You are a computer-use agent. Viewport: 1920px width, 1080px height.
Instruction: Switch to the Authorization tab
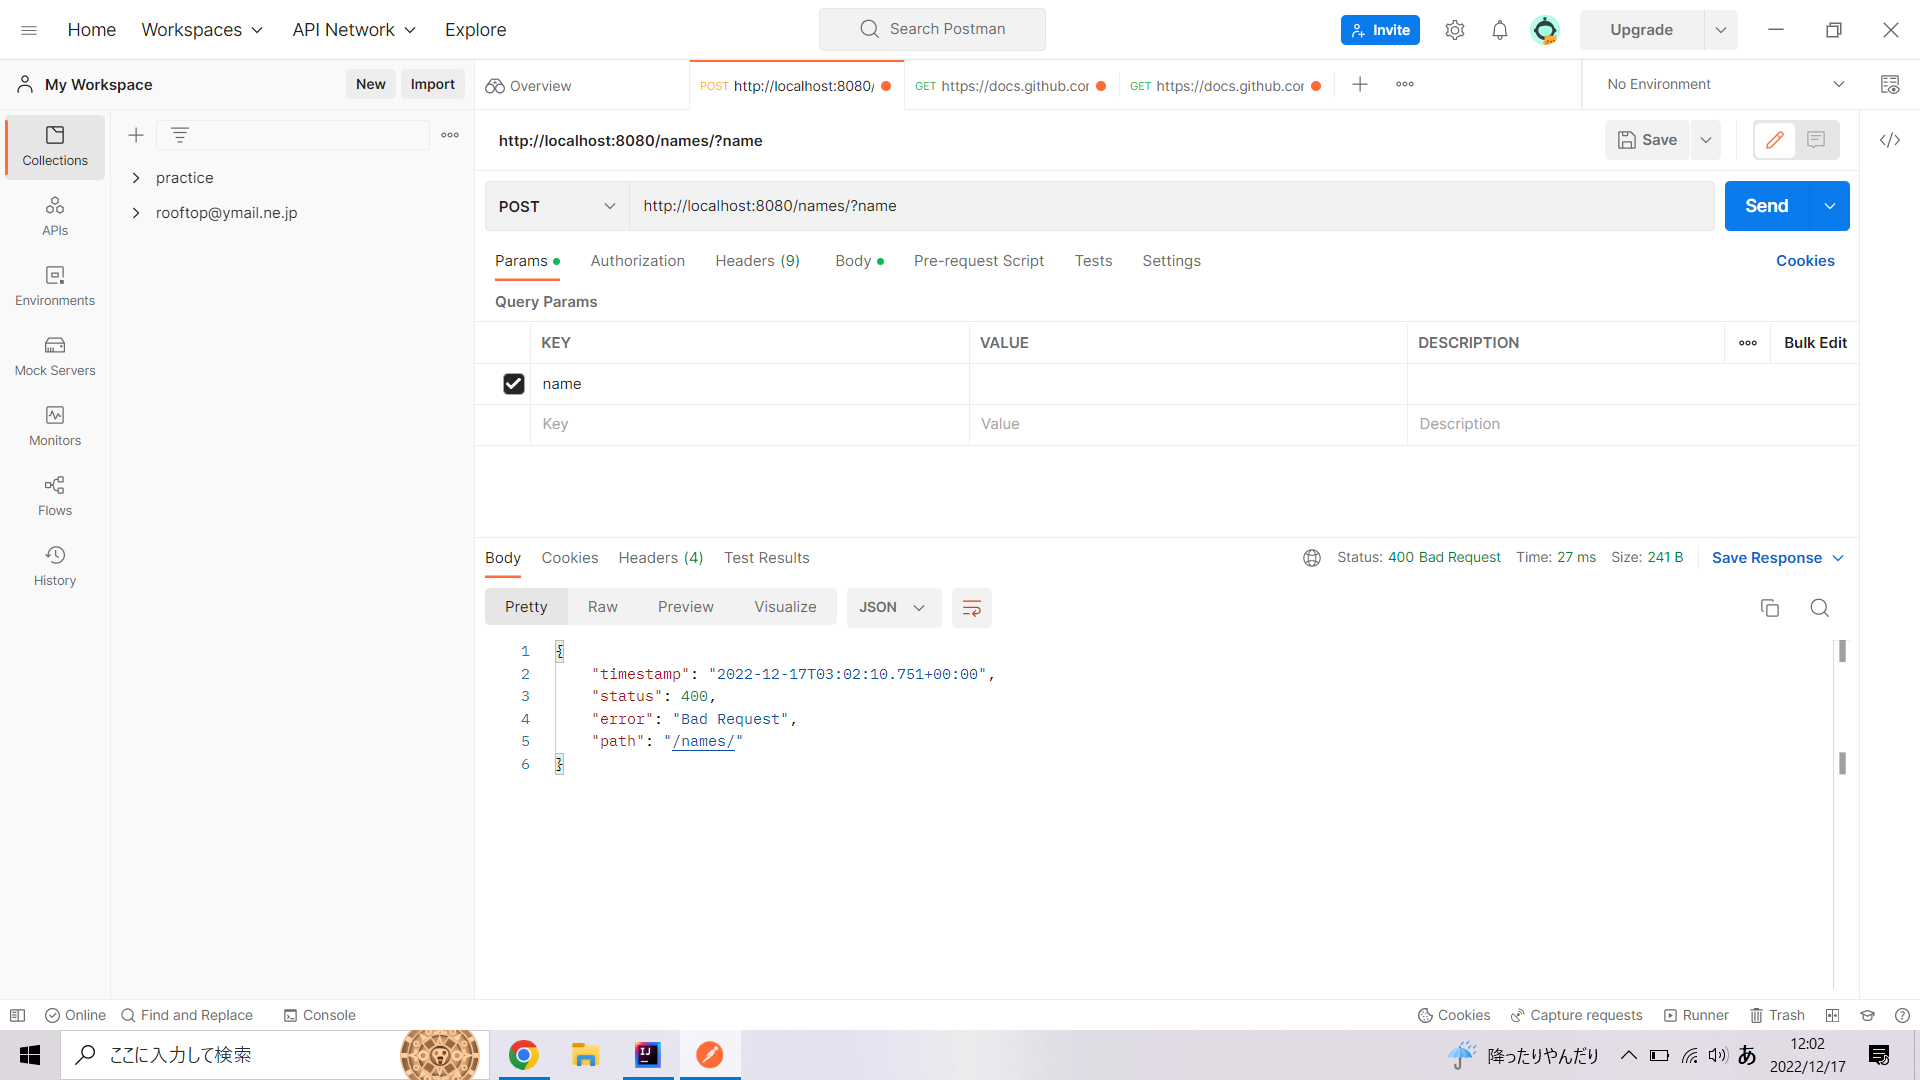pyautogui.click(x=637, y=261)
